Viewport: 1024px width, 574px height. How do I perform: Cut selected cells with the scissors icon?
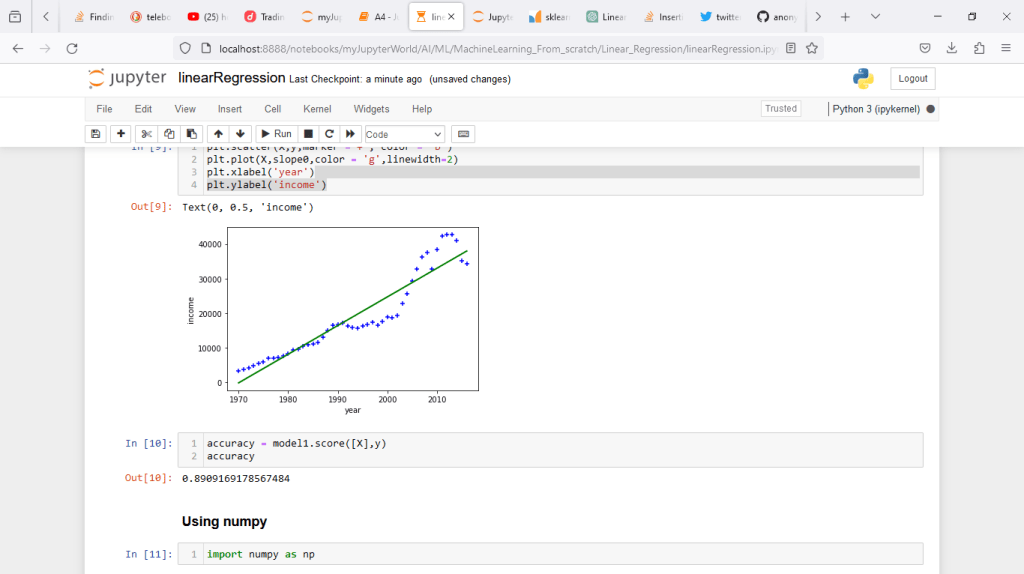tap(146, 134)
